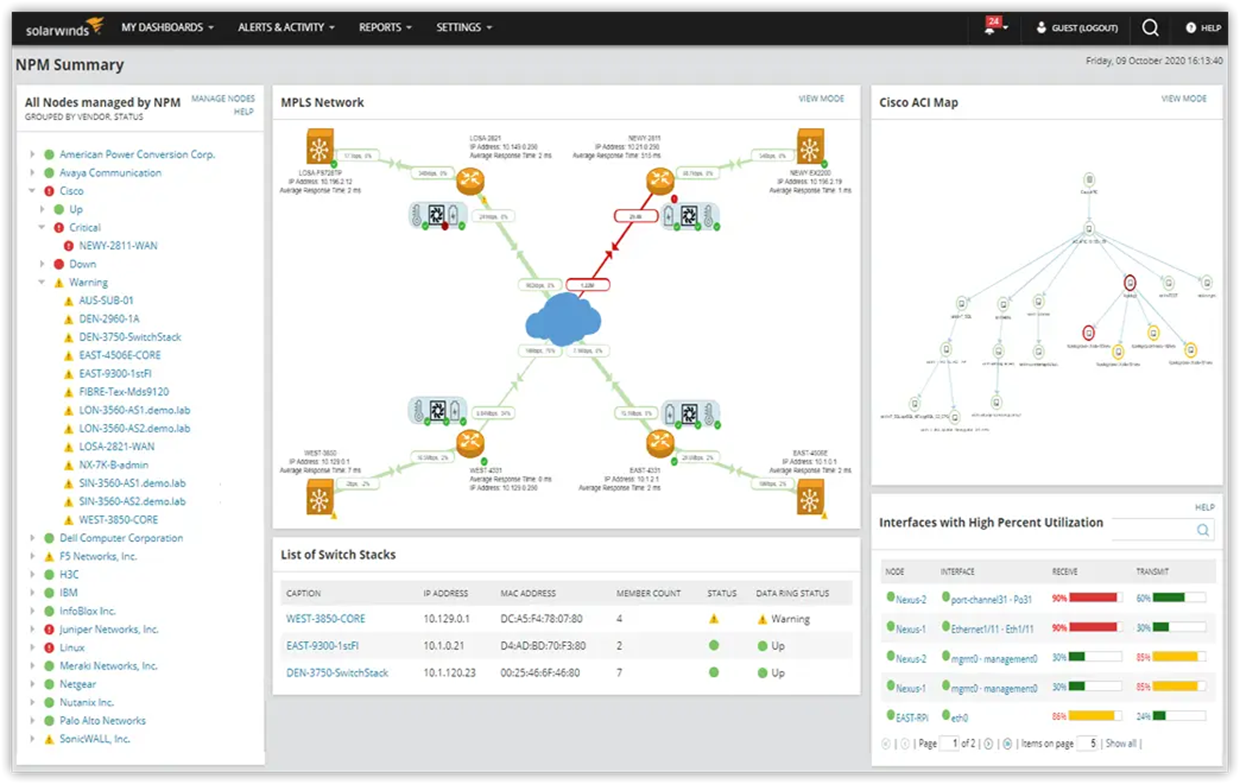Expand the Up status group under Cisco
1240x784 pixels.
point(42,209)
